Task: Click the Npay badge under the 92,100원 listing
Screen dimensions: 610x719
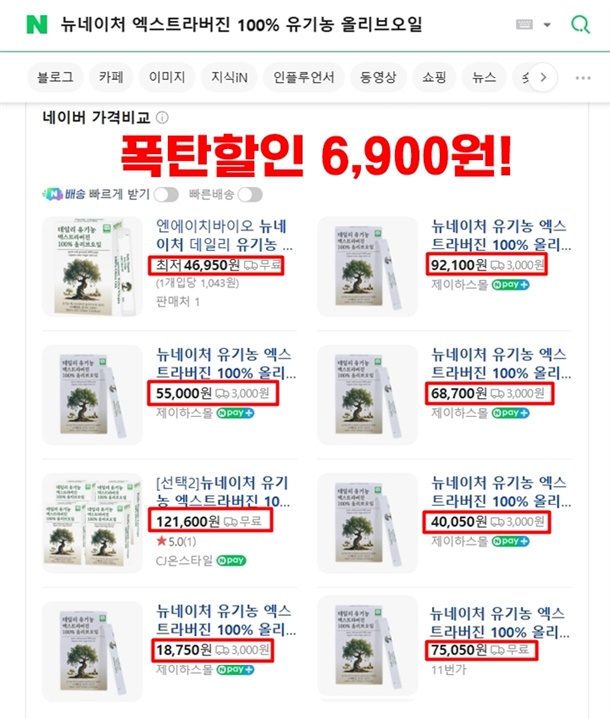Action: (510, 285)
